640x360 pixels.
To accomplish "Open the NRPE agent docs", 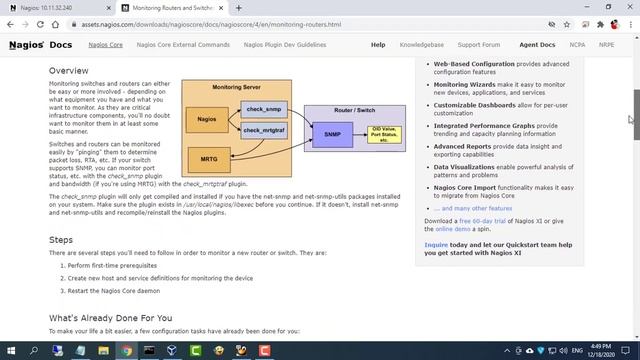I will 607,45.
